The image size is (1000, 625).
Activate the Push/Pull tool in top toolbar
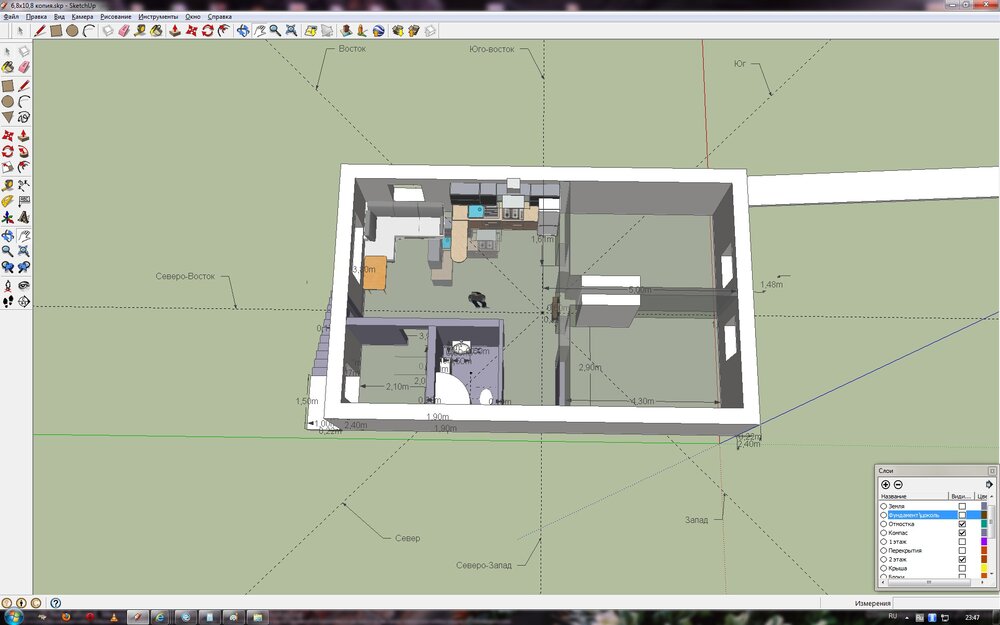(174, 31)
